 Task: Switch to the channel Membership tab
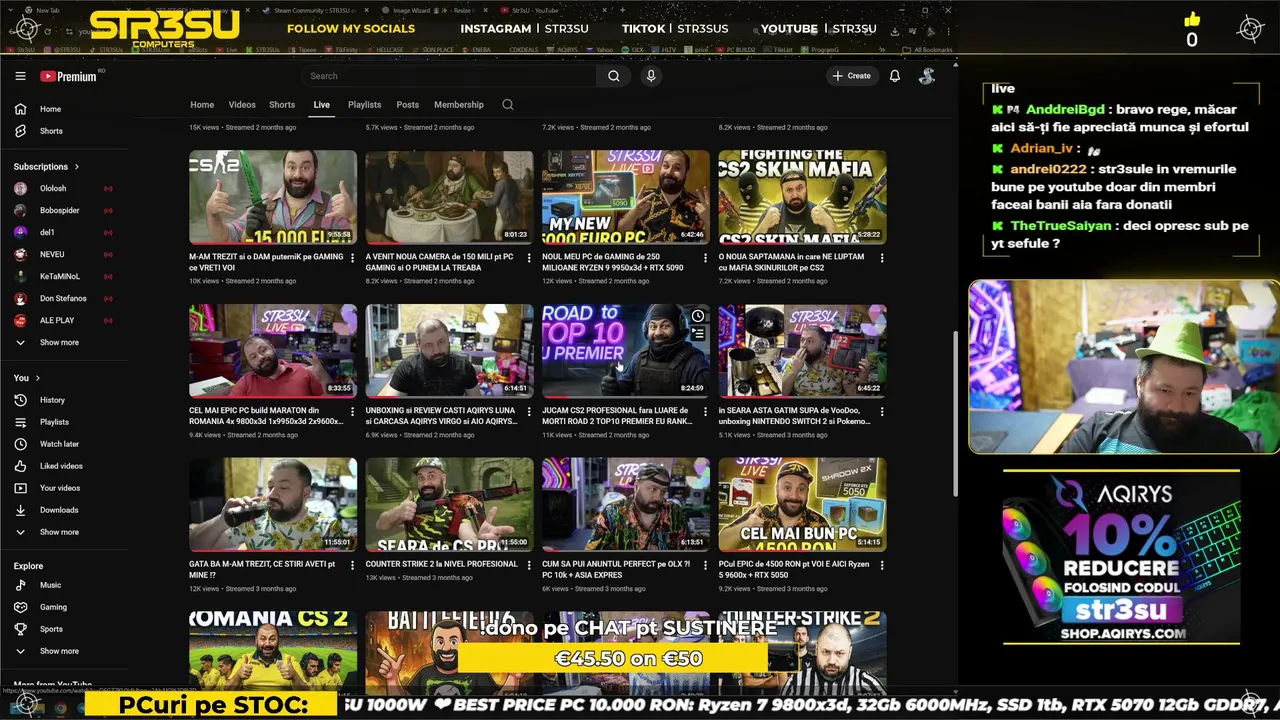tap(459, 105)
